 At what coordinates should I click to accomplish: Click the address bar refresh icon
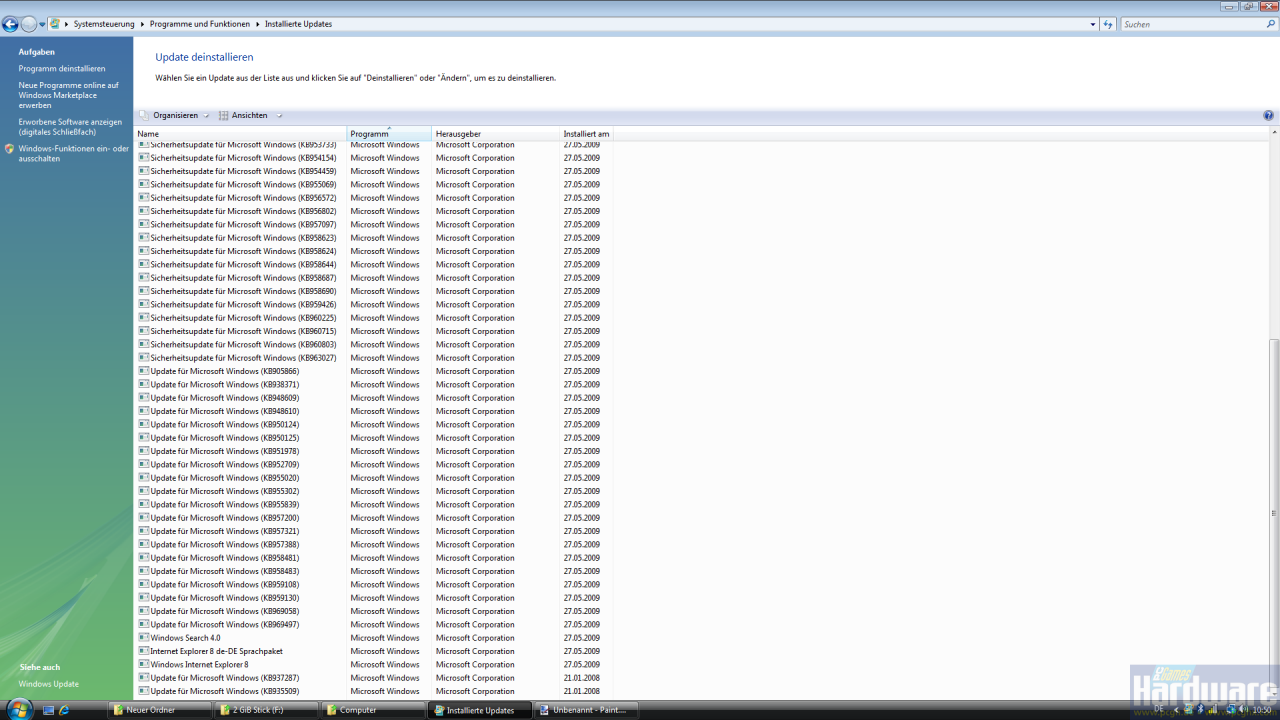coord(1108,24)
